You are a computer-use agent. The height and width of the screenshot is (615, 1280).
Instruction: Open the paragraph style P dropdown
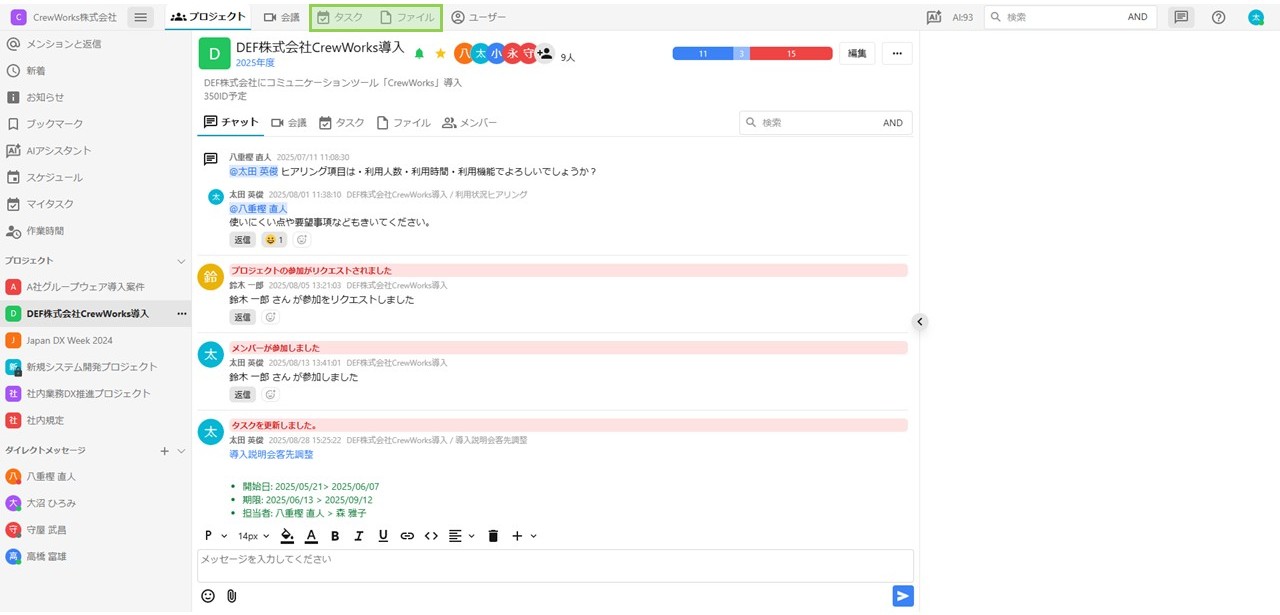[x=215, y=536]
